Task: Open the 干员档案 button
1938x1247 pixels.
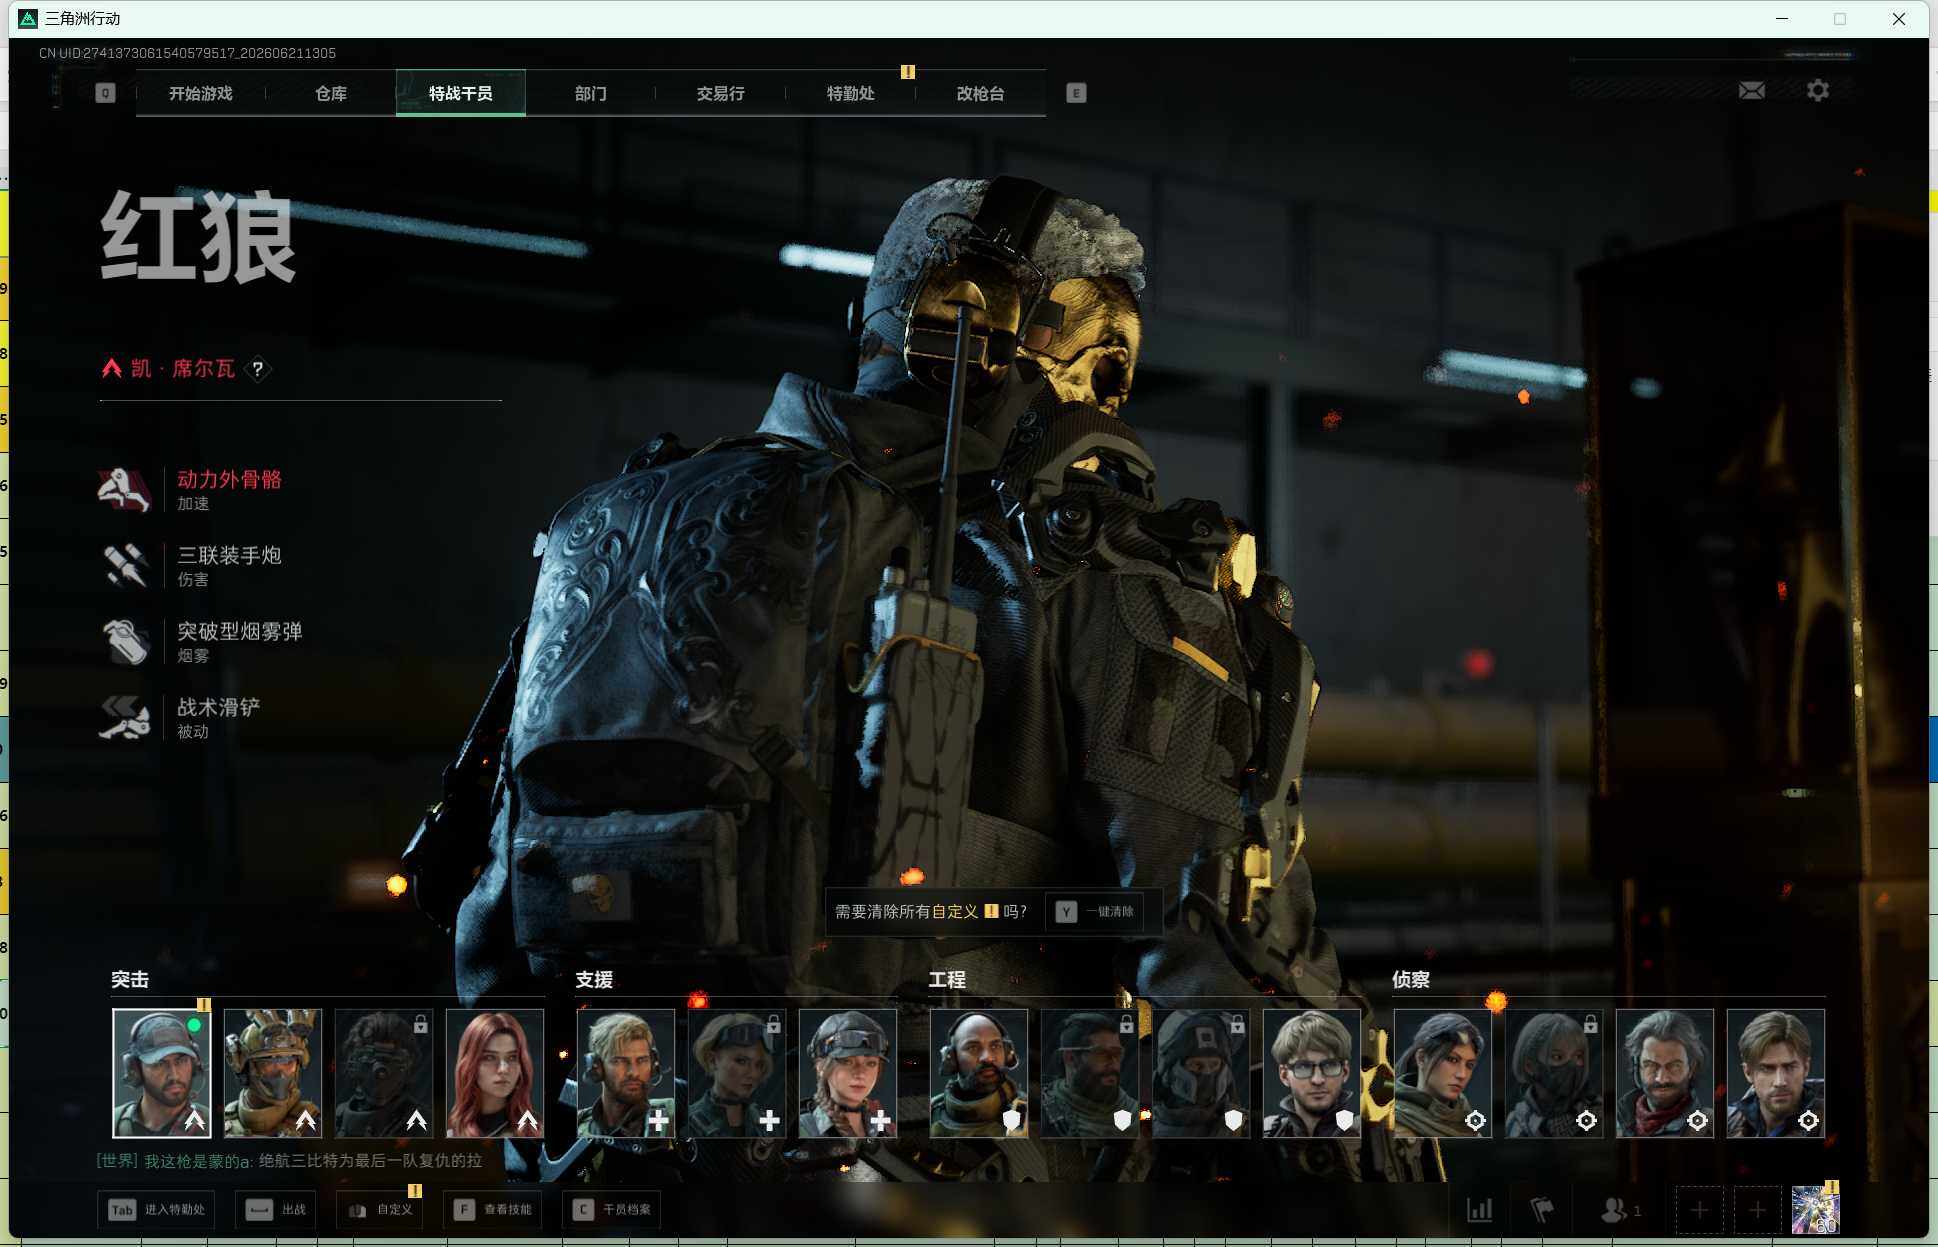Action: pos(612,1210)
